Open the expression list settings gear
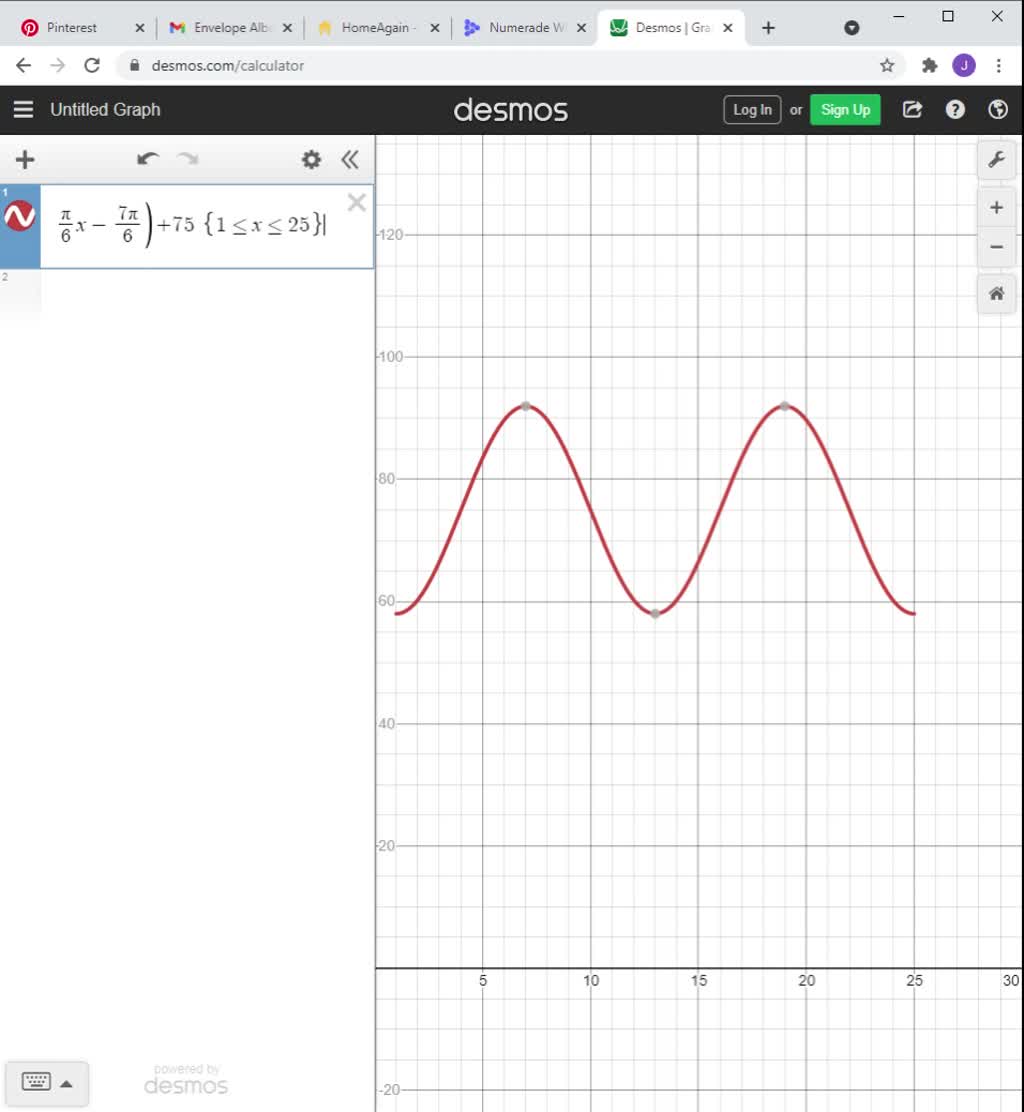Image resolution: width=1024 pixels, height=1112 pixels. coord(312,160)
